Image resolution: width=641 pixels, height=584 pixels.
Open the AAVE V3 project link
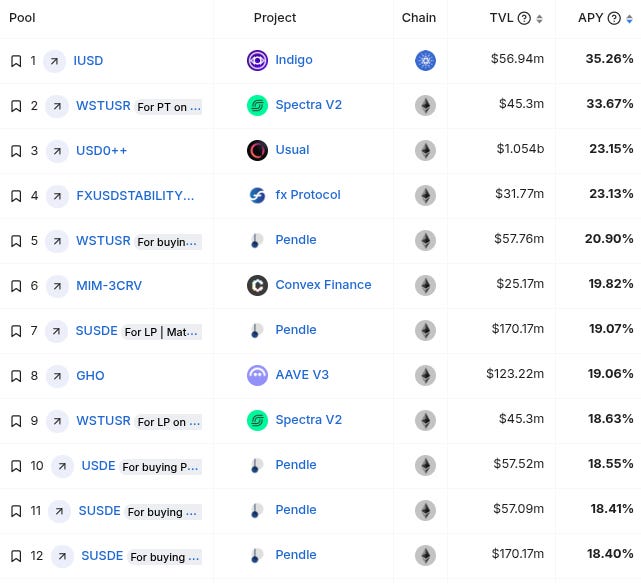click(302, 375)
